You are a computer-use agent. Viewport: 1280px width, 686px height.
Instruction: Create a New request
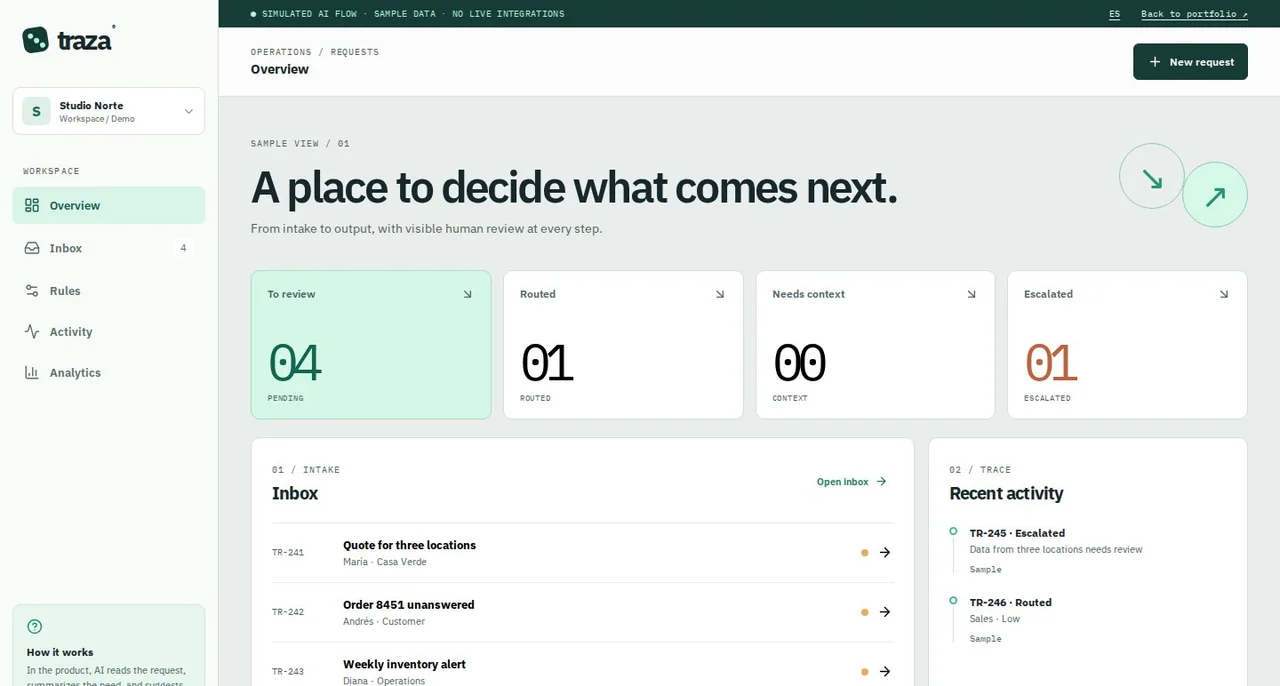tap(1190, 62)
